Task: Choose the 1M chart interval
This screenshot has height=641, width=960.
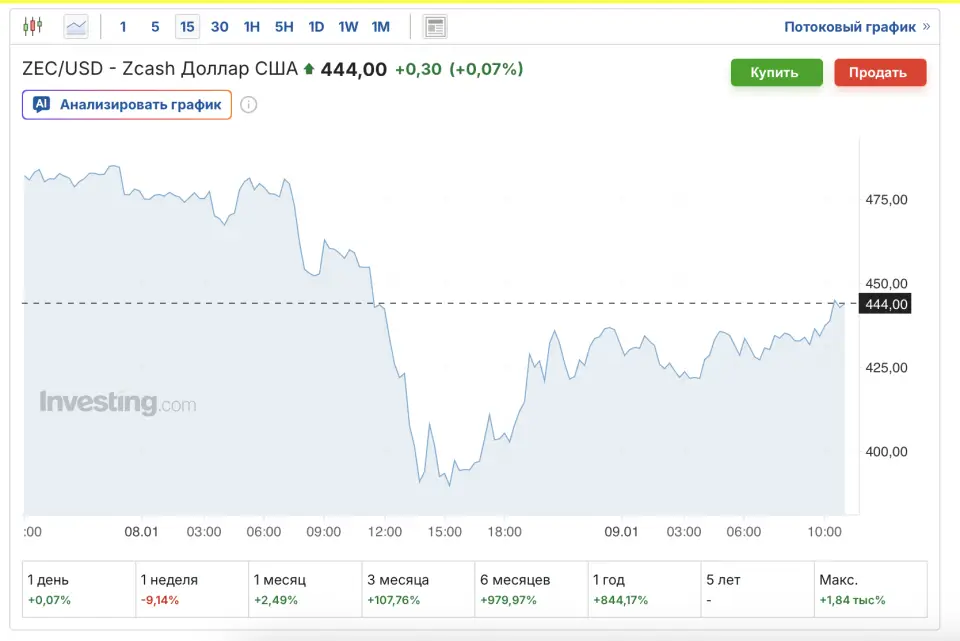Action: [380, 27]
